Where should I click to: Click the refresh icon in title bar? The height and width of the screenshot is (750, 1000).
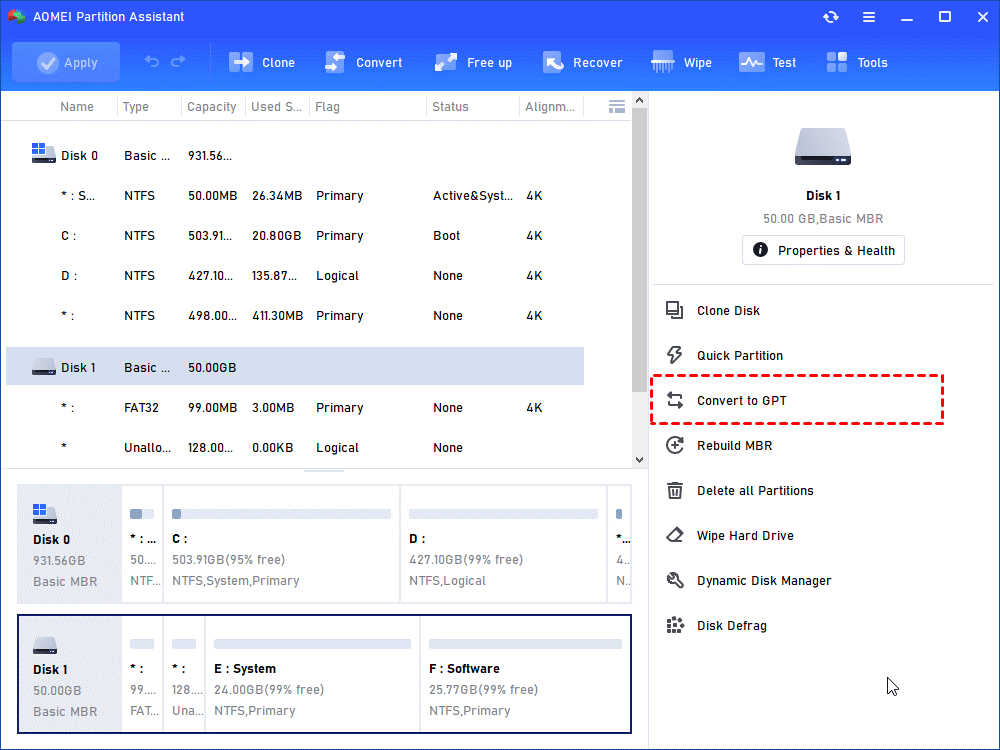831,17
